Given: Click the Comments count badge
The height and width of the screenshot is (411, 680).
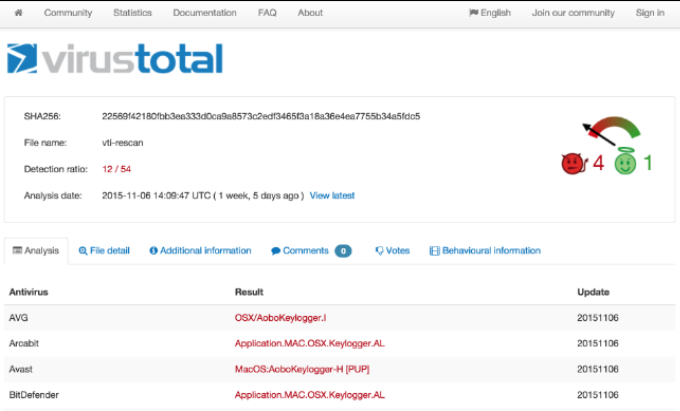Looking at the screenshot, I should 343,251.
